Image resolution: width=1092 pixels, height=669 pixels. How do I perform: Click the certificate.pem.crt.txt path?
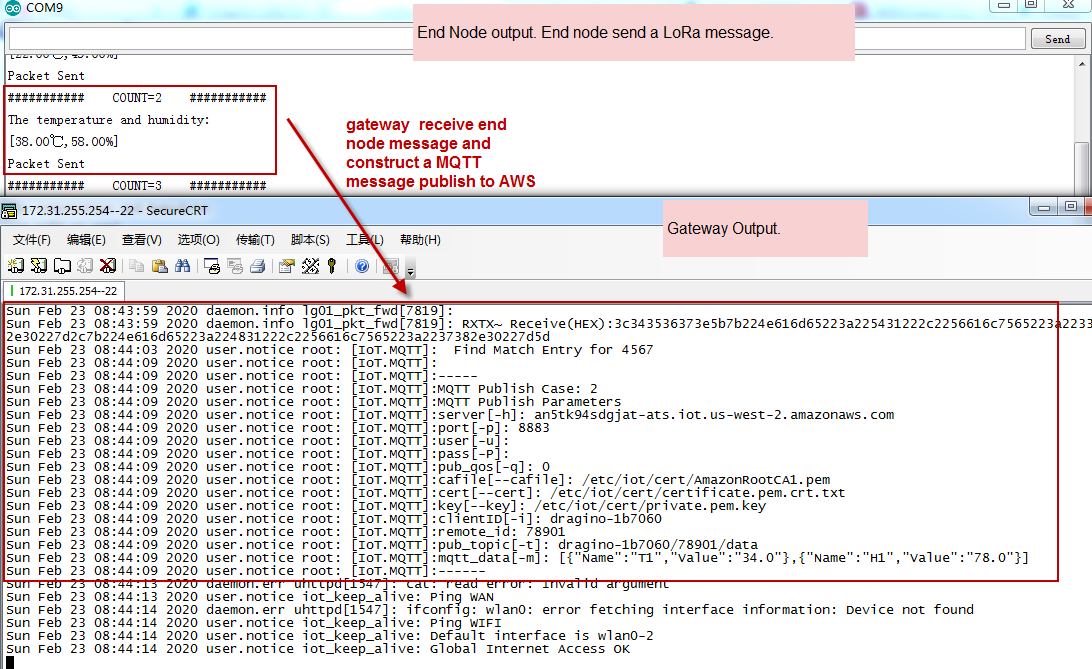tap(698, 493)
